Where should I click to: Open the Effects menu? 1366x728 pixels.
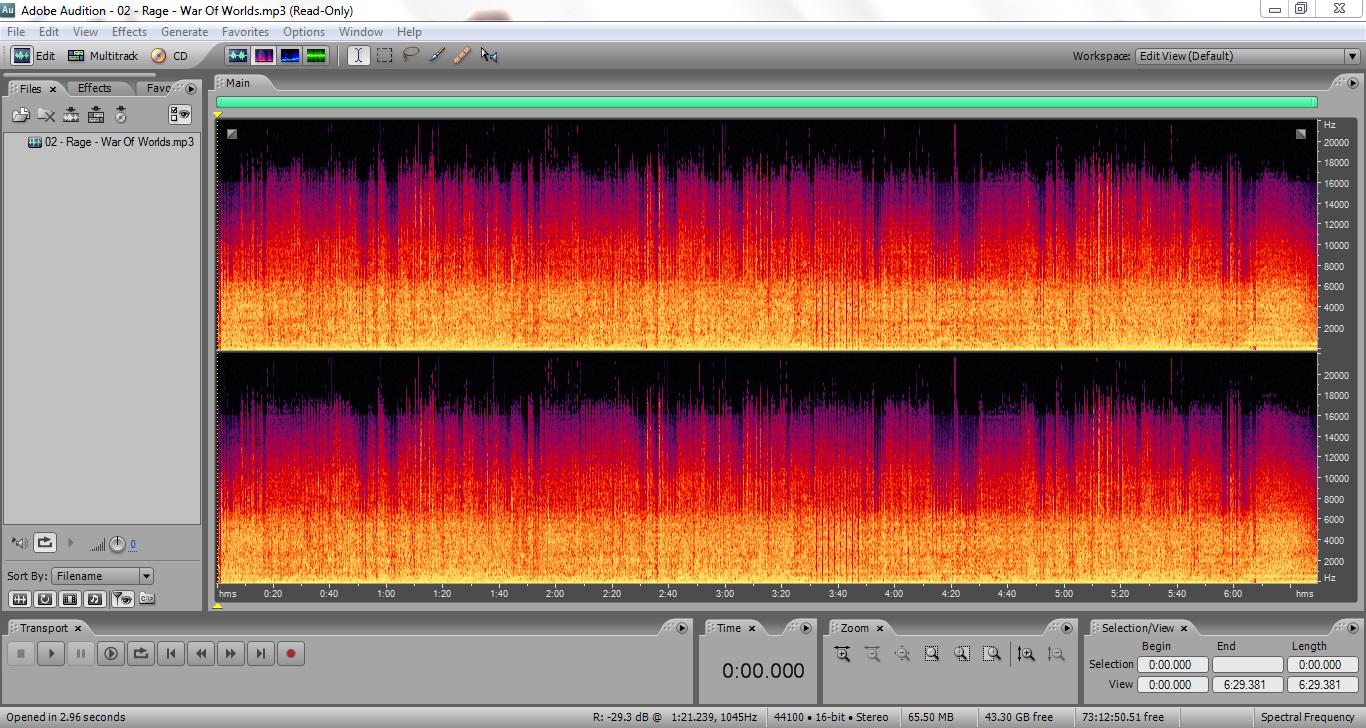[x=129, y=32]
